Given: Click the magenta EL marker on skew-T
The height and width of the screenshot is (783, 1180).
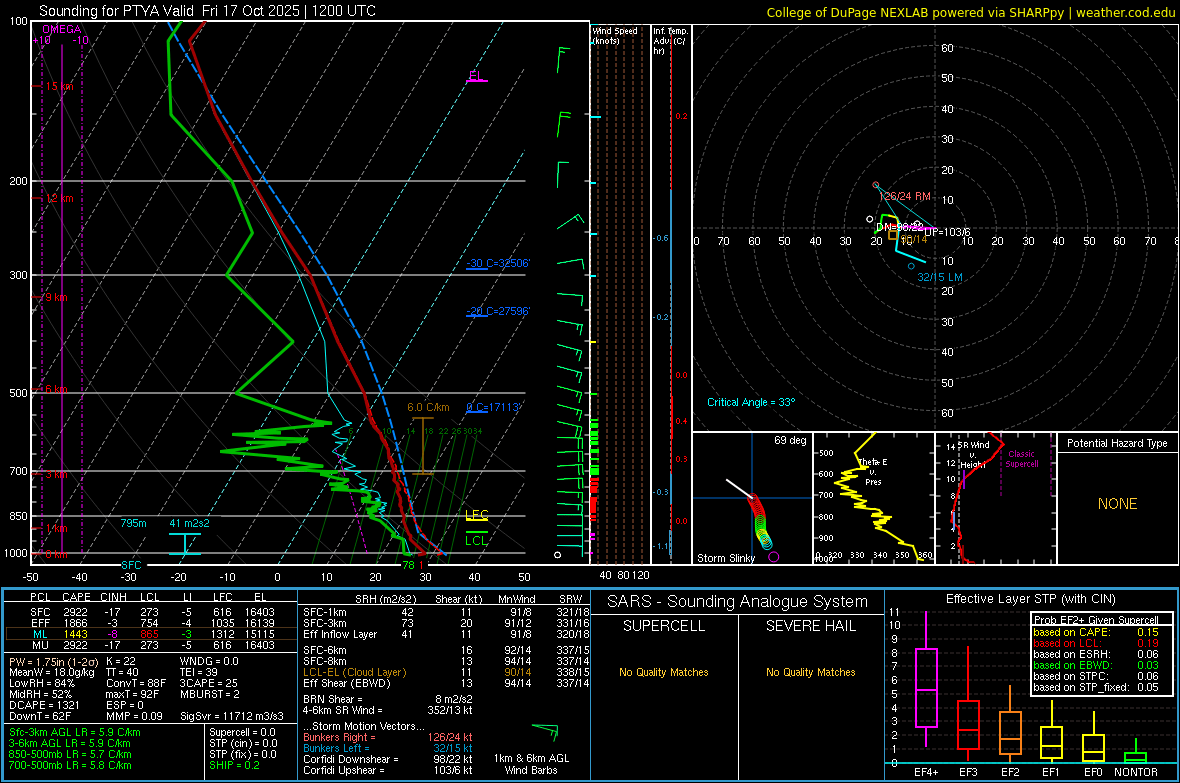Looking at the screenshot, I should click(476, 76).
